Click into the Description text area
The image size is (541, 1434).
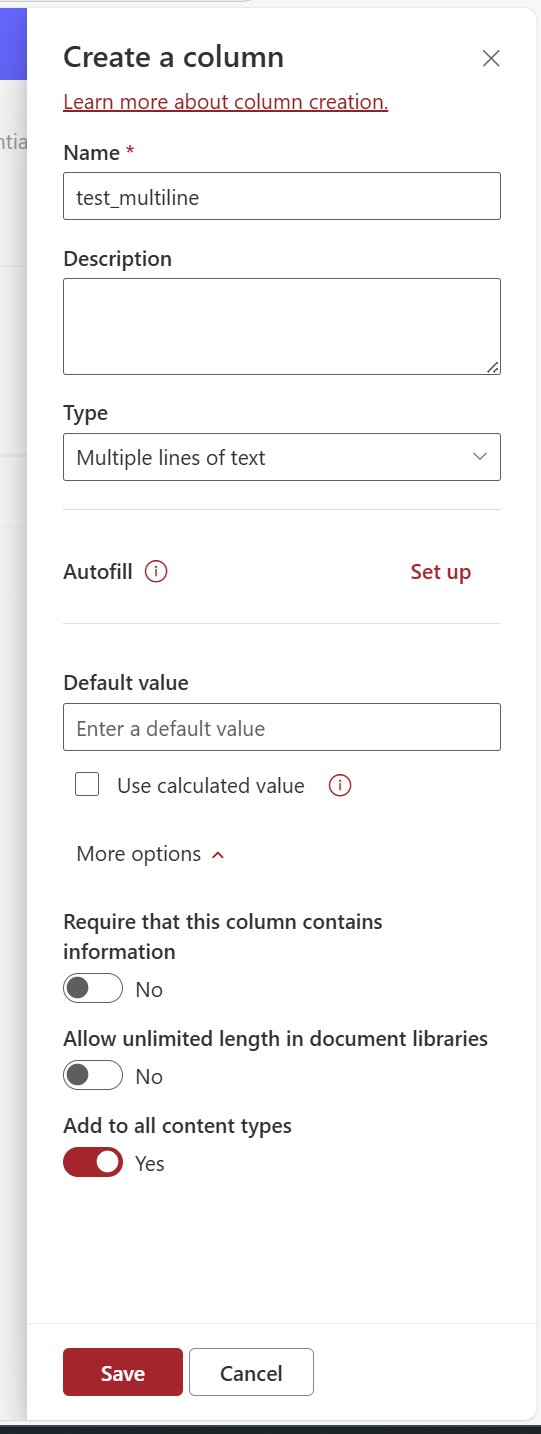282,326
